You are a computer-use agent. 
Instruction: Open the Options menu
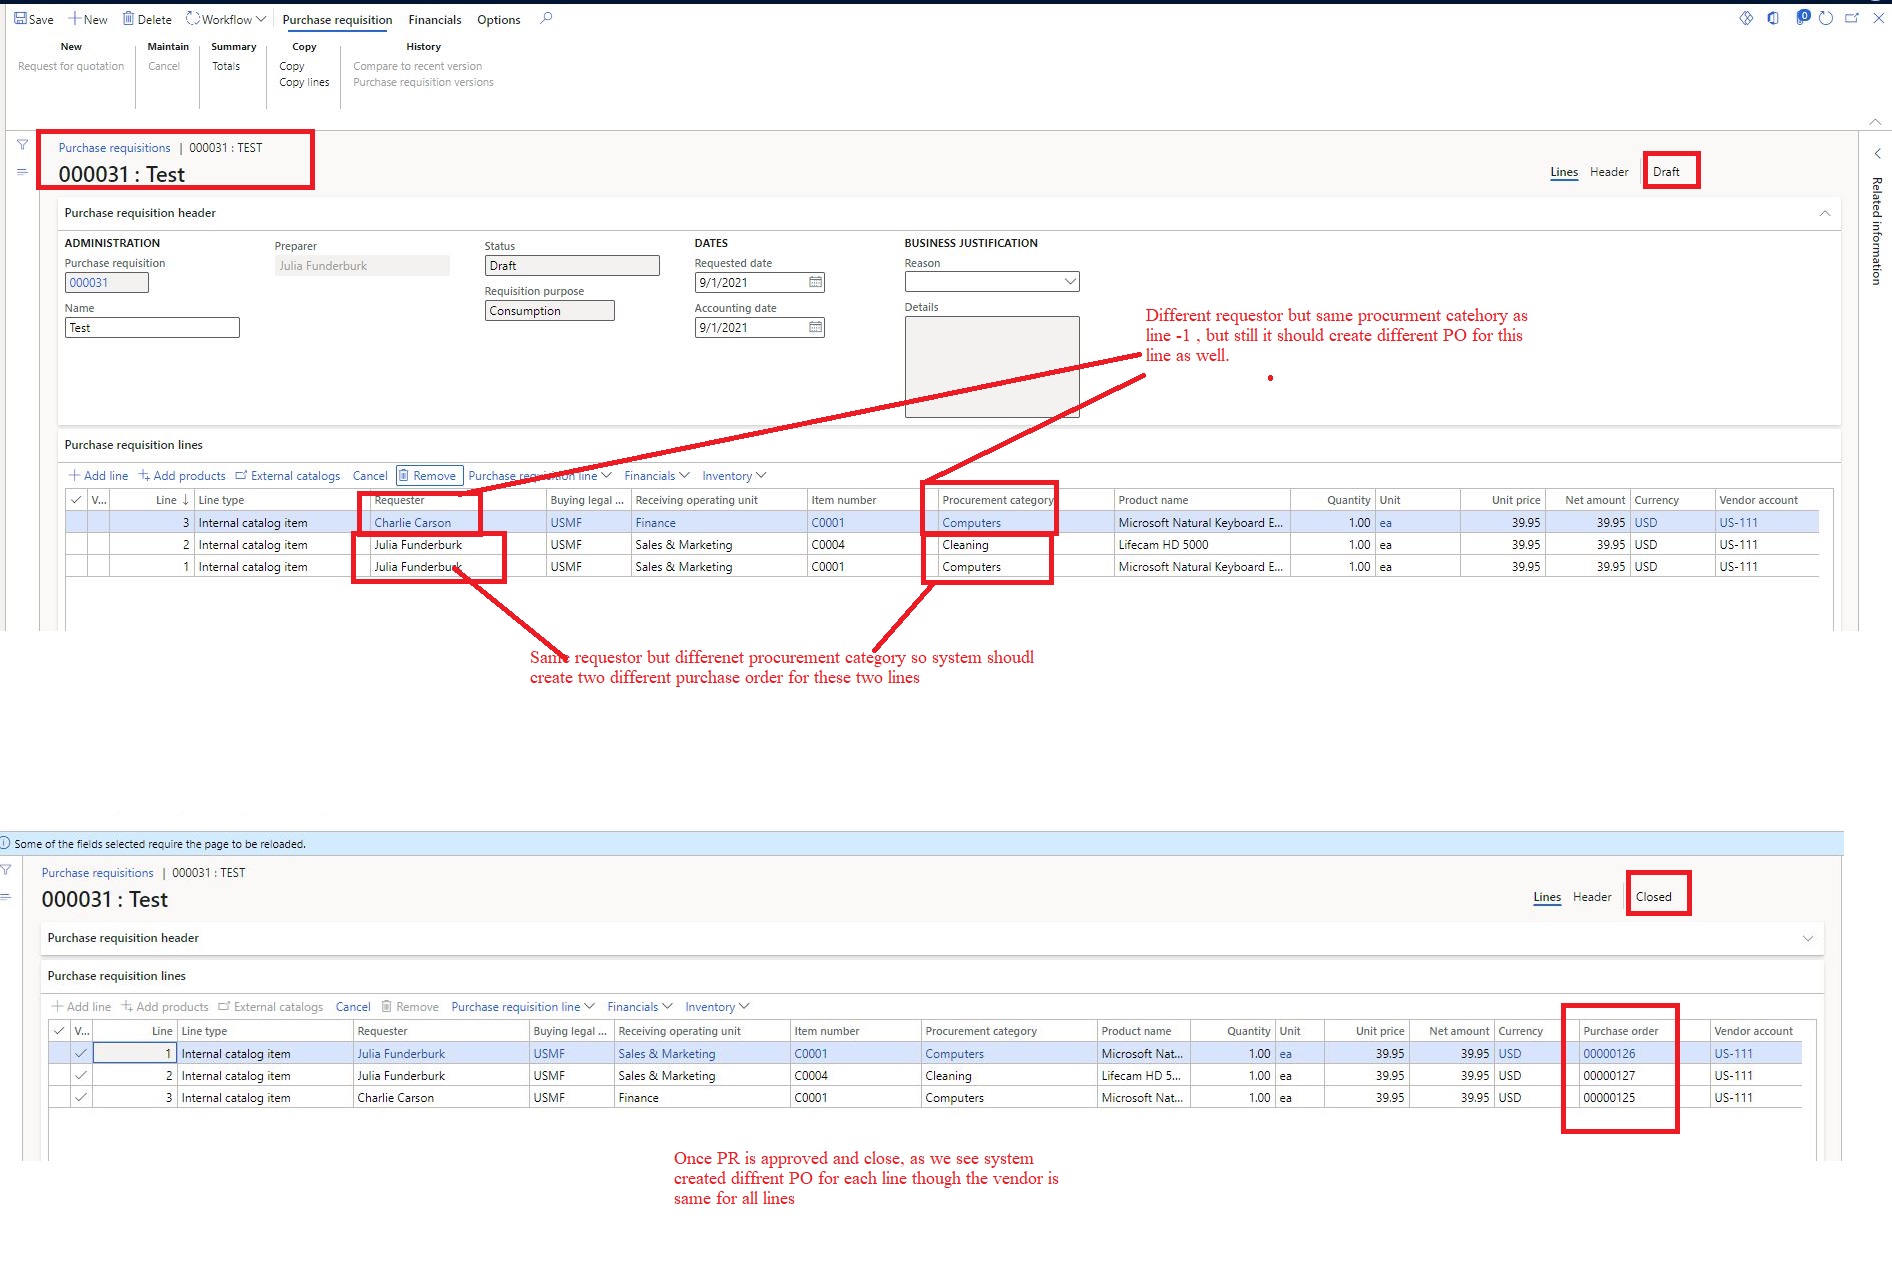pyautogui.click(x=498, y=19)
